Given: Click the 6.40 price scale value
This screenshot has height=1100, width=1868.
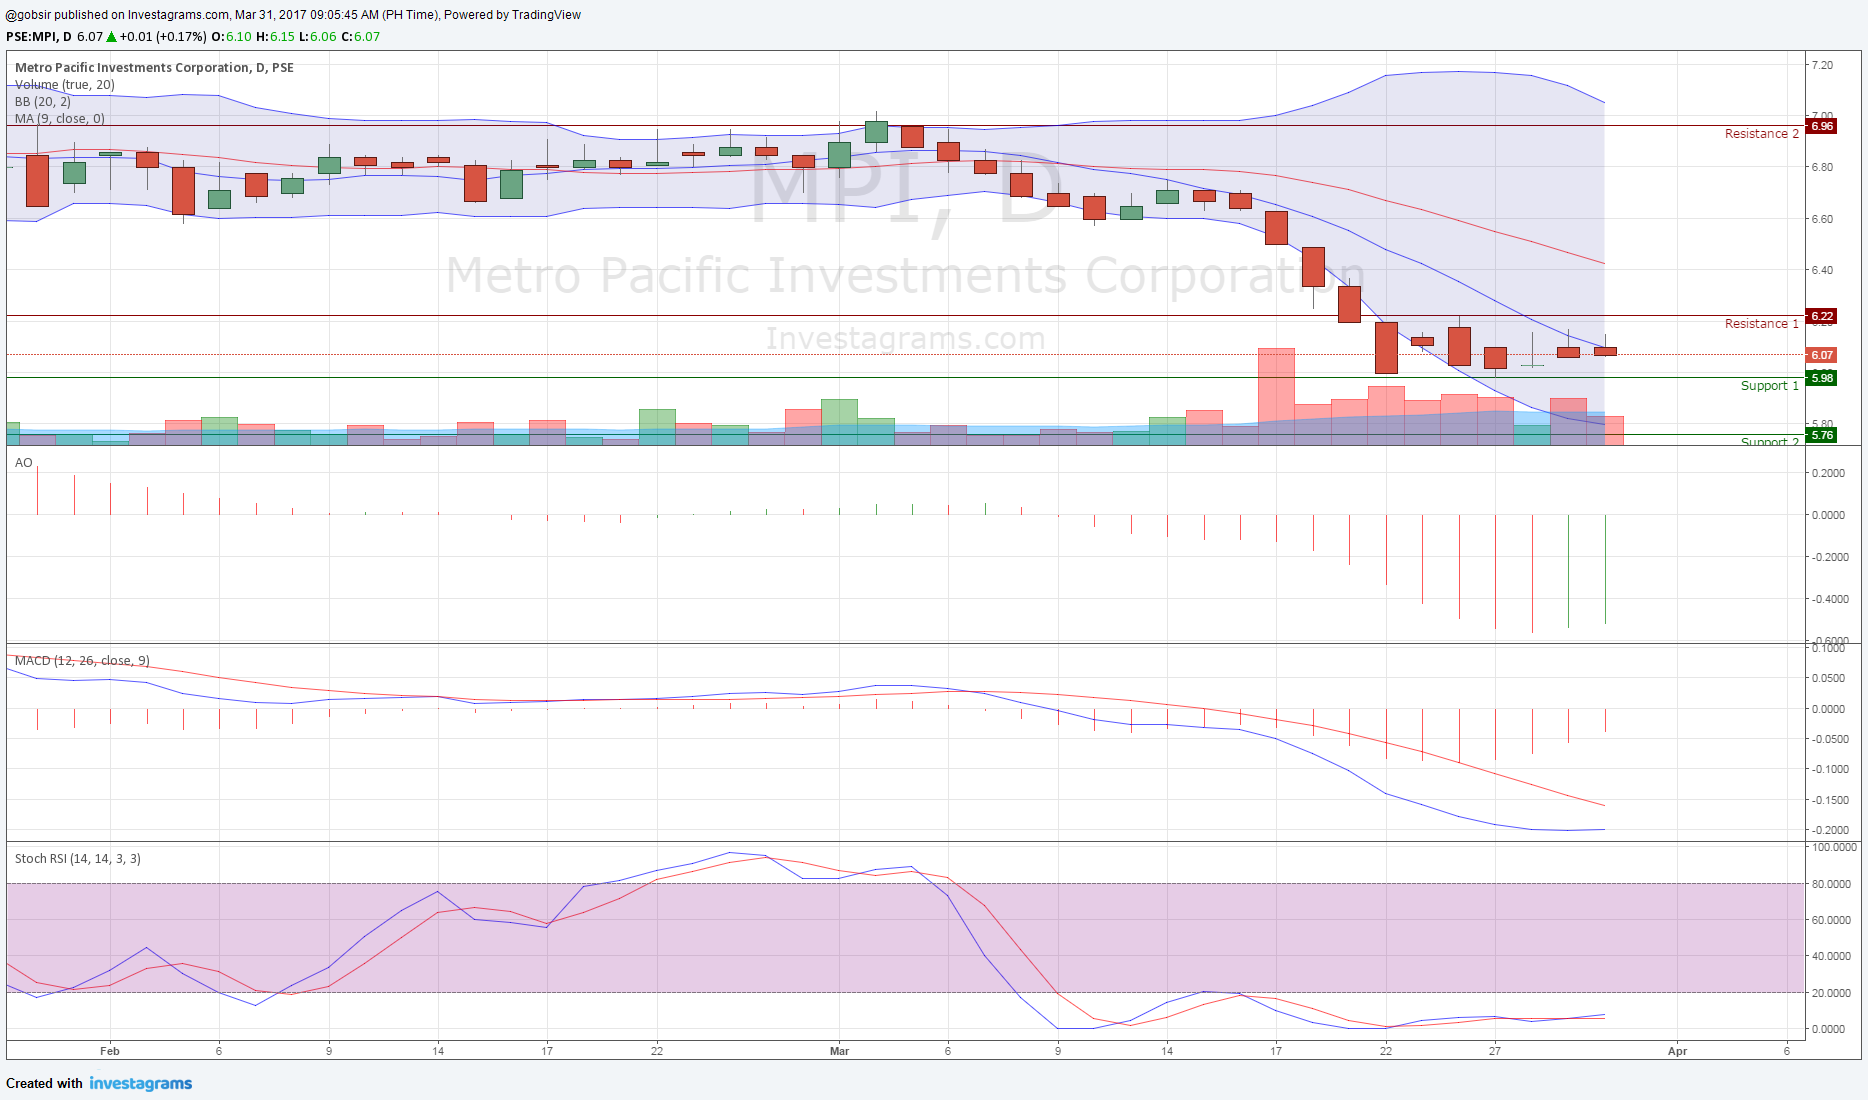Looking at the screenshot, I should [x=1822, y=270].
